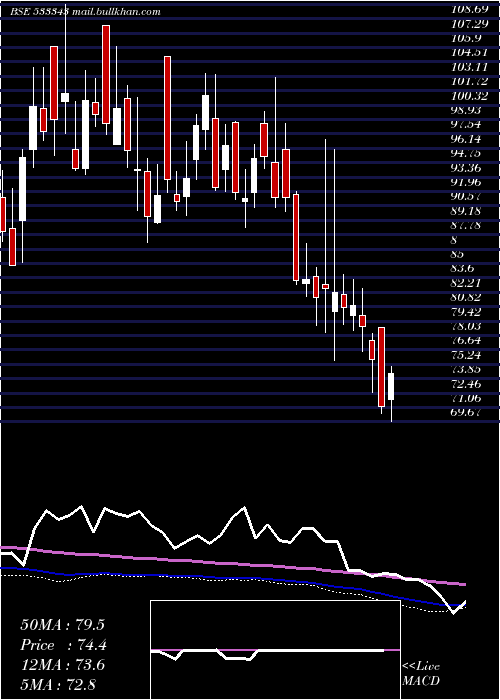Click the 96.14 price axis label
Image resolution: width=500 pixels, height=700 pixels.
click(466, 139)
